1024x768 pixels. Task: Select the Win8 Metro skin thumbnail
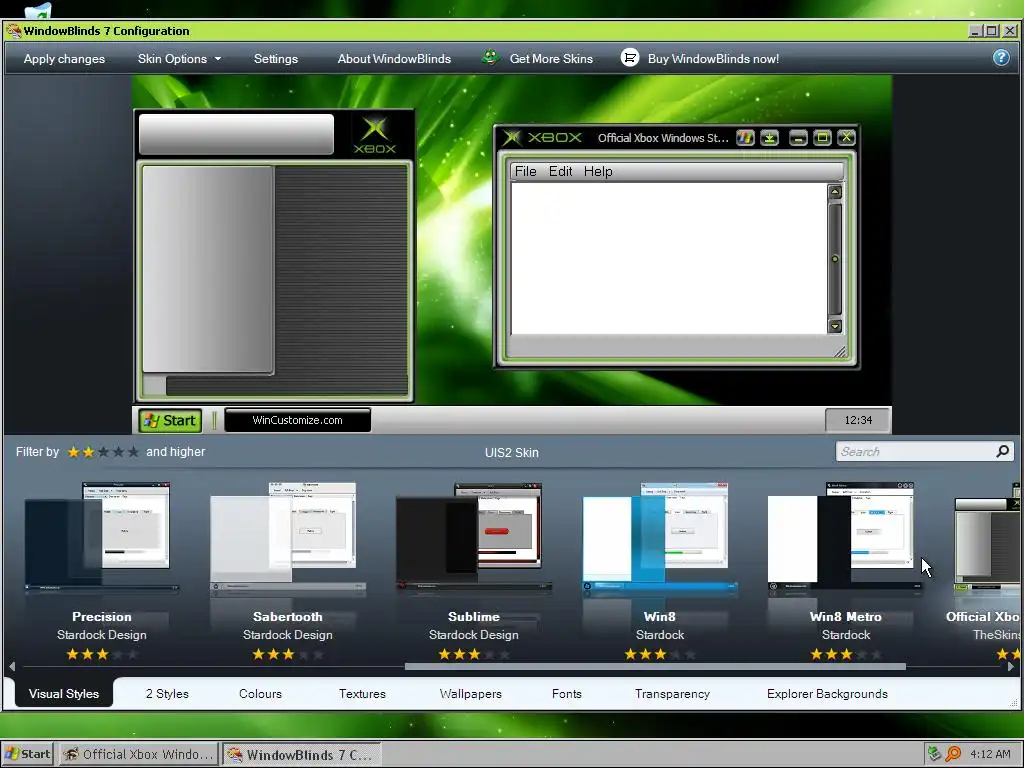point(846,537)
